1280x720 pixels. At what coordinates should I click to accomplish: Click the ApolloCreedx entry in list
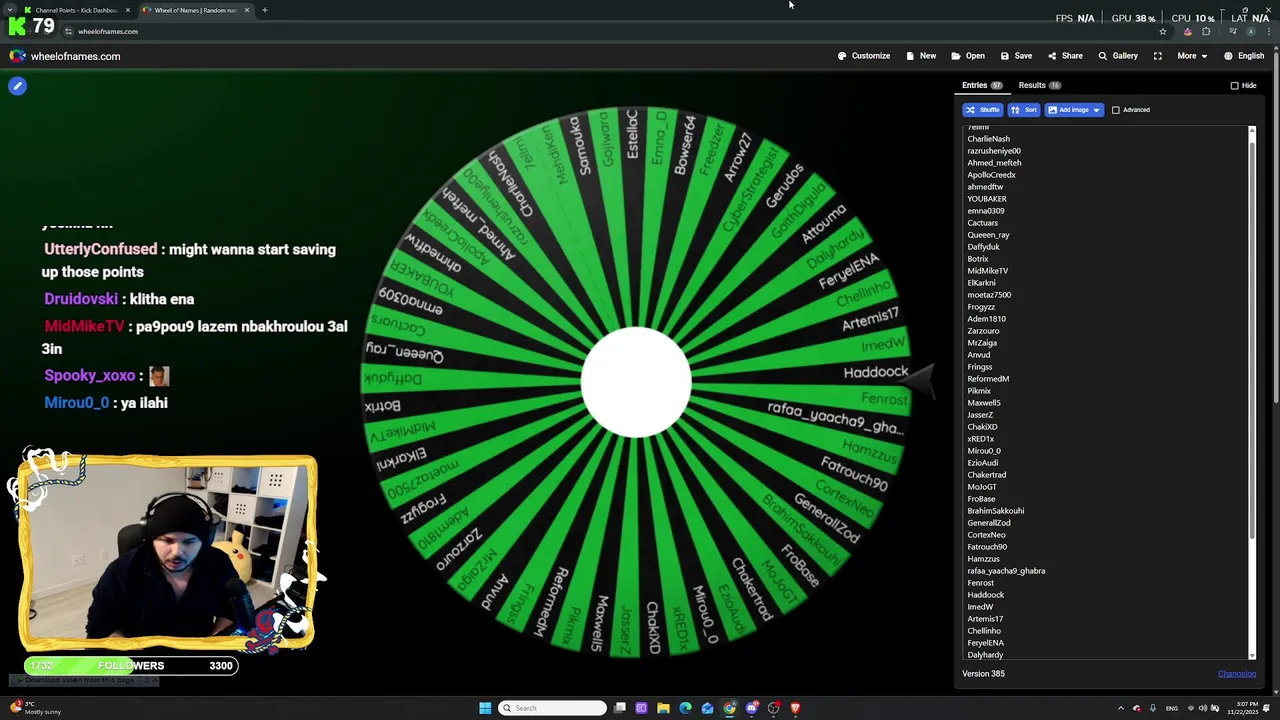tap(991, 175)
